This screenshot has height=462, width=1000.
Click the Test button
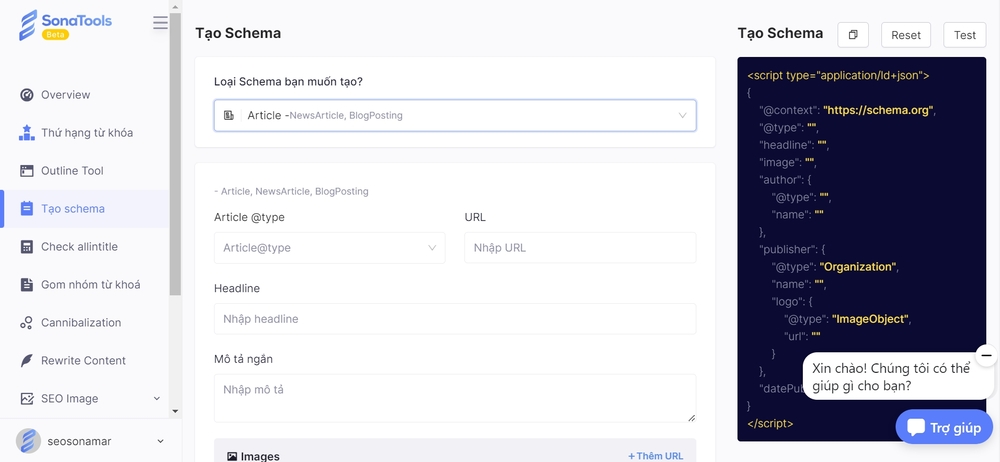coord(965,35)
